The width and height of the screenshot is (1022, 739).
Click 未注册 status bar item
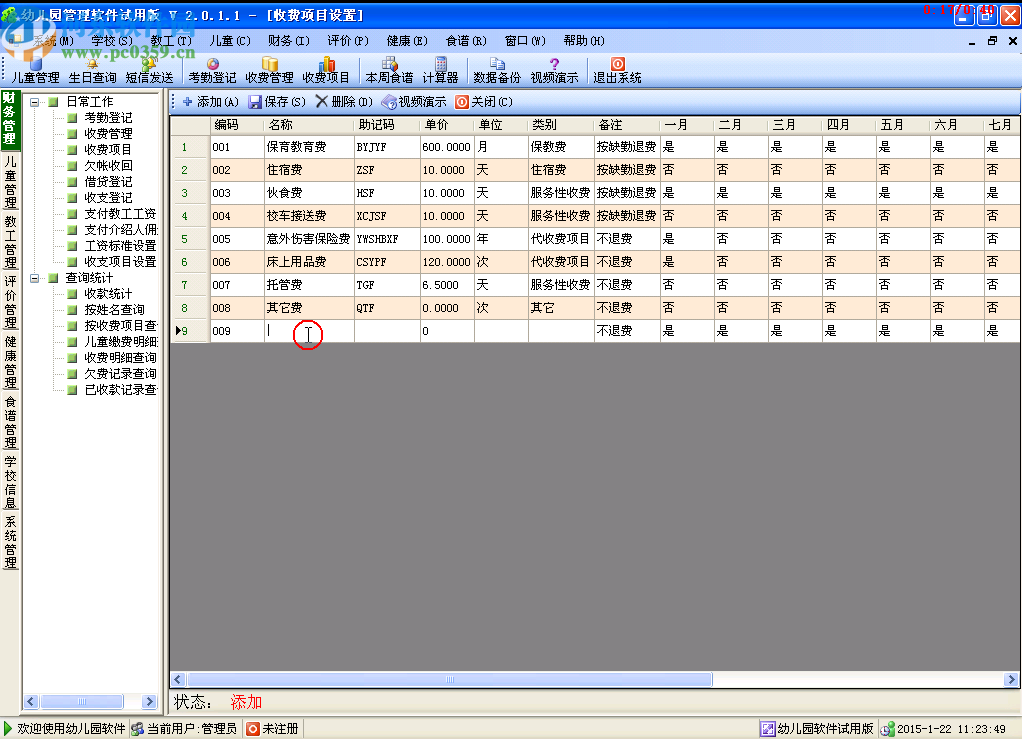click(272, 729)
